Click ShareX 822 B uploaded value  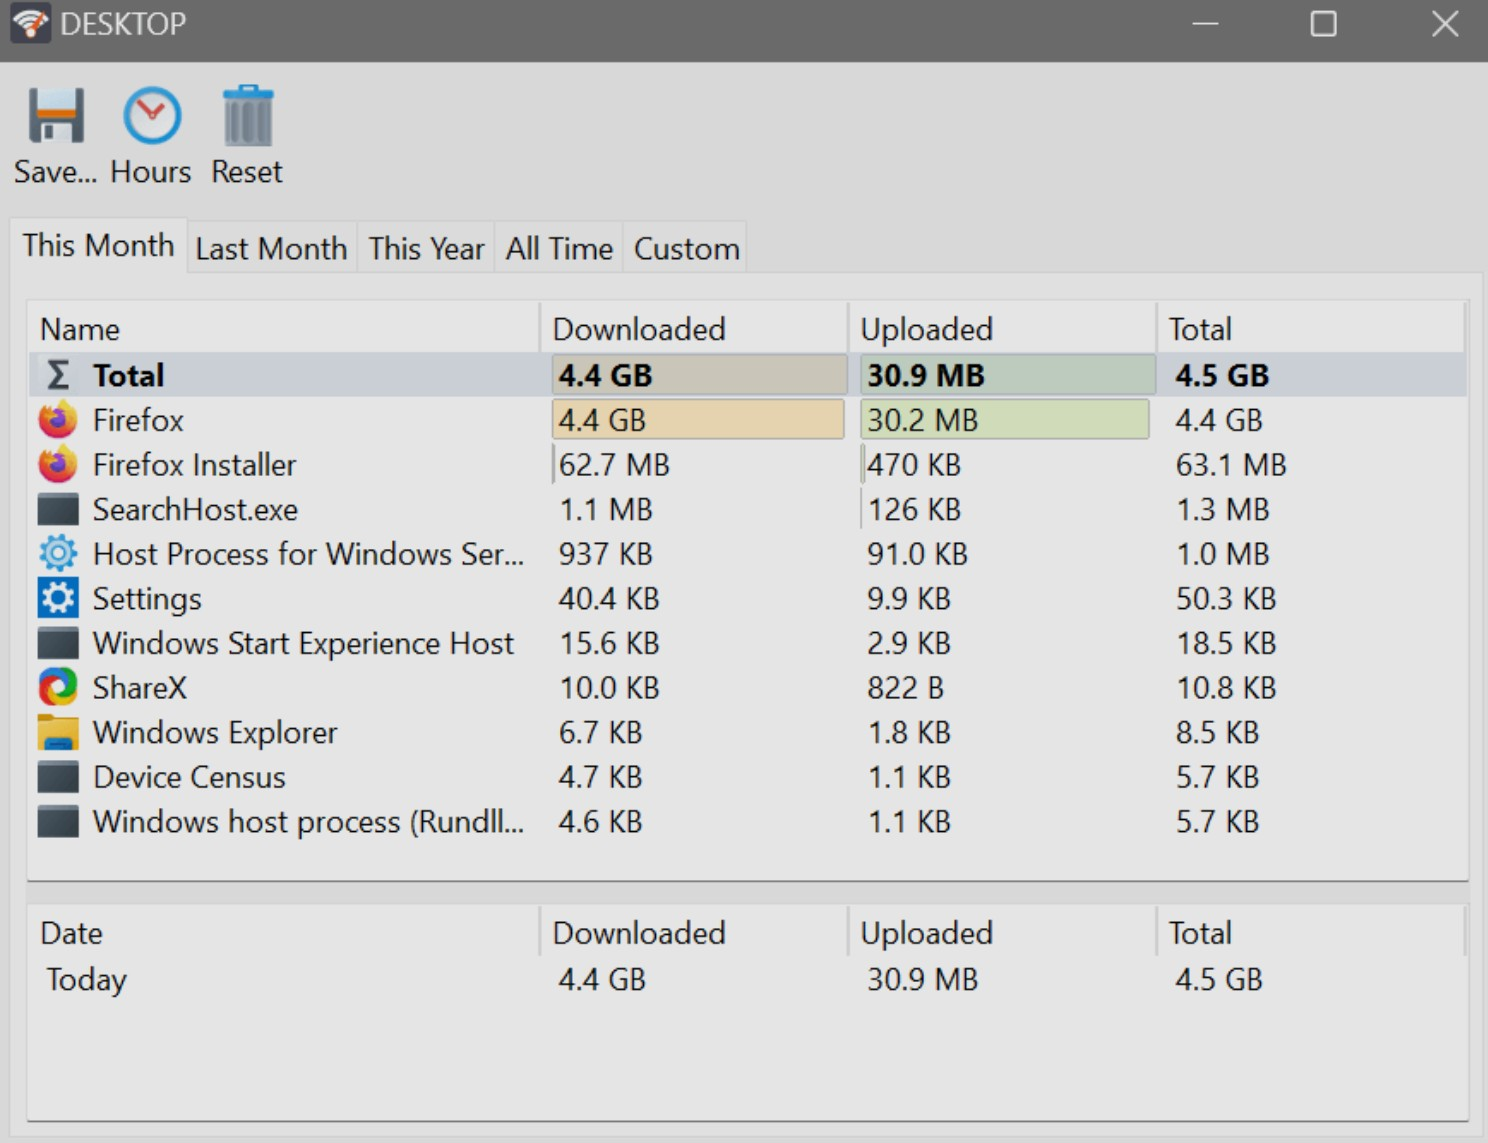pyautogui.click(x=905, y=688)
